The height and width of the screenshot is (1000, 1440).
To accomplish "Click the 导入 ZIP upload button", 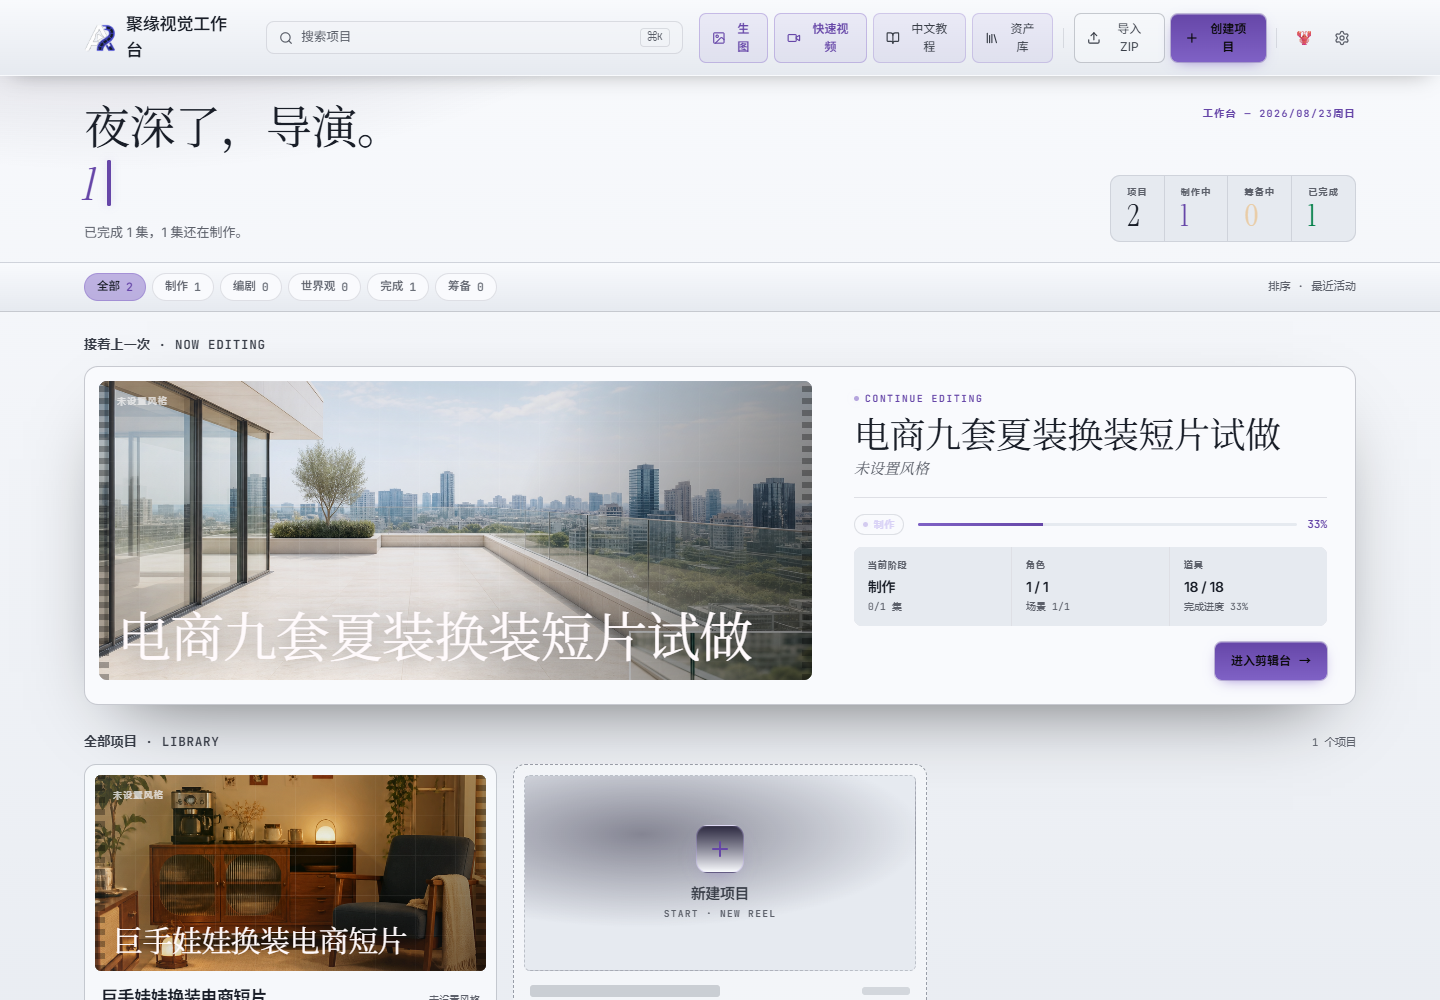I will [x=1119, y=38].
